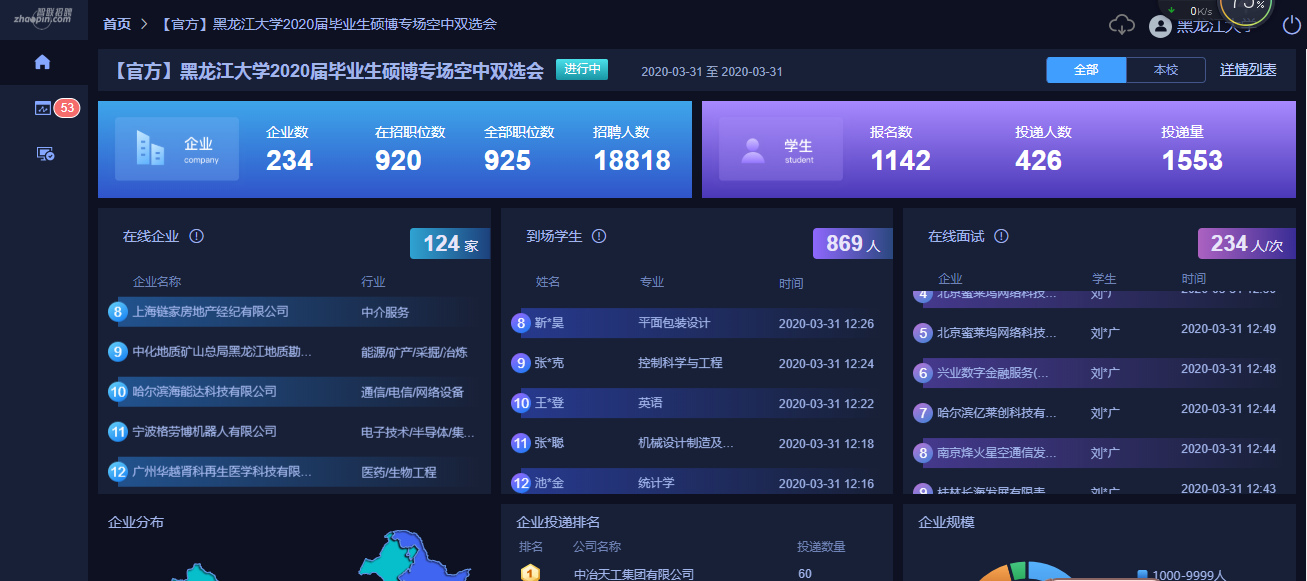Click 1000-9999人 legend swatch
Image resolution: width=1307 pixels, height=581 pixels.
[x=1142, y=575]
